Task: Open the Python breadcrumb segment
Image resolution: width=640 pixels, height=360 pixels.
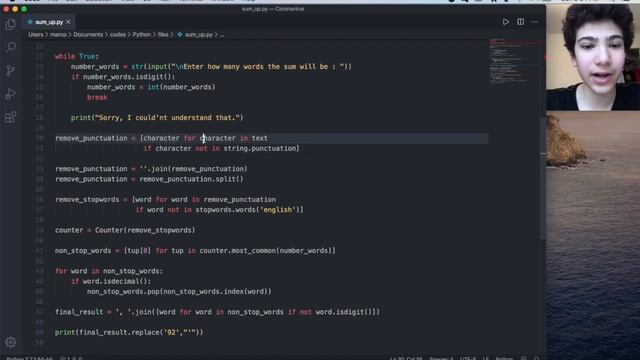Action: tap(142, 35)
